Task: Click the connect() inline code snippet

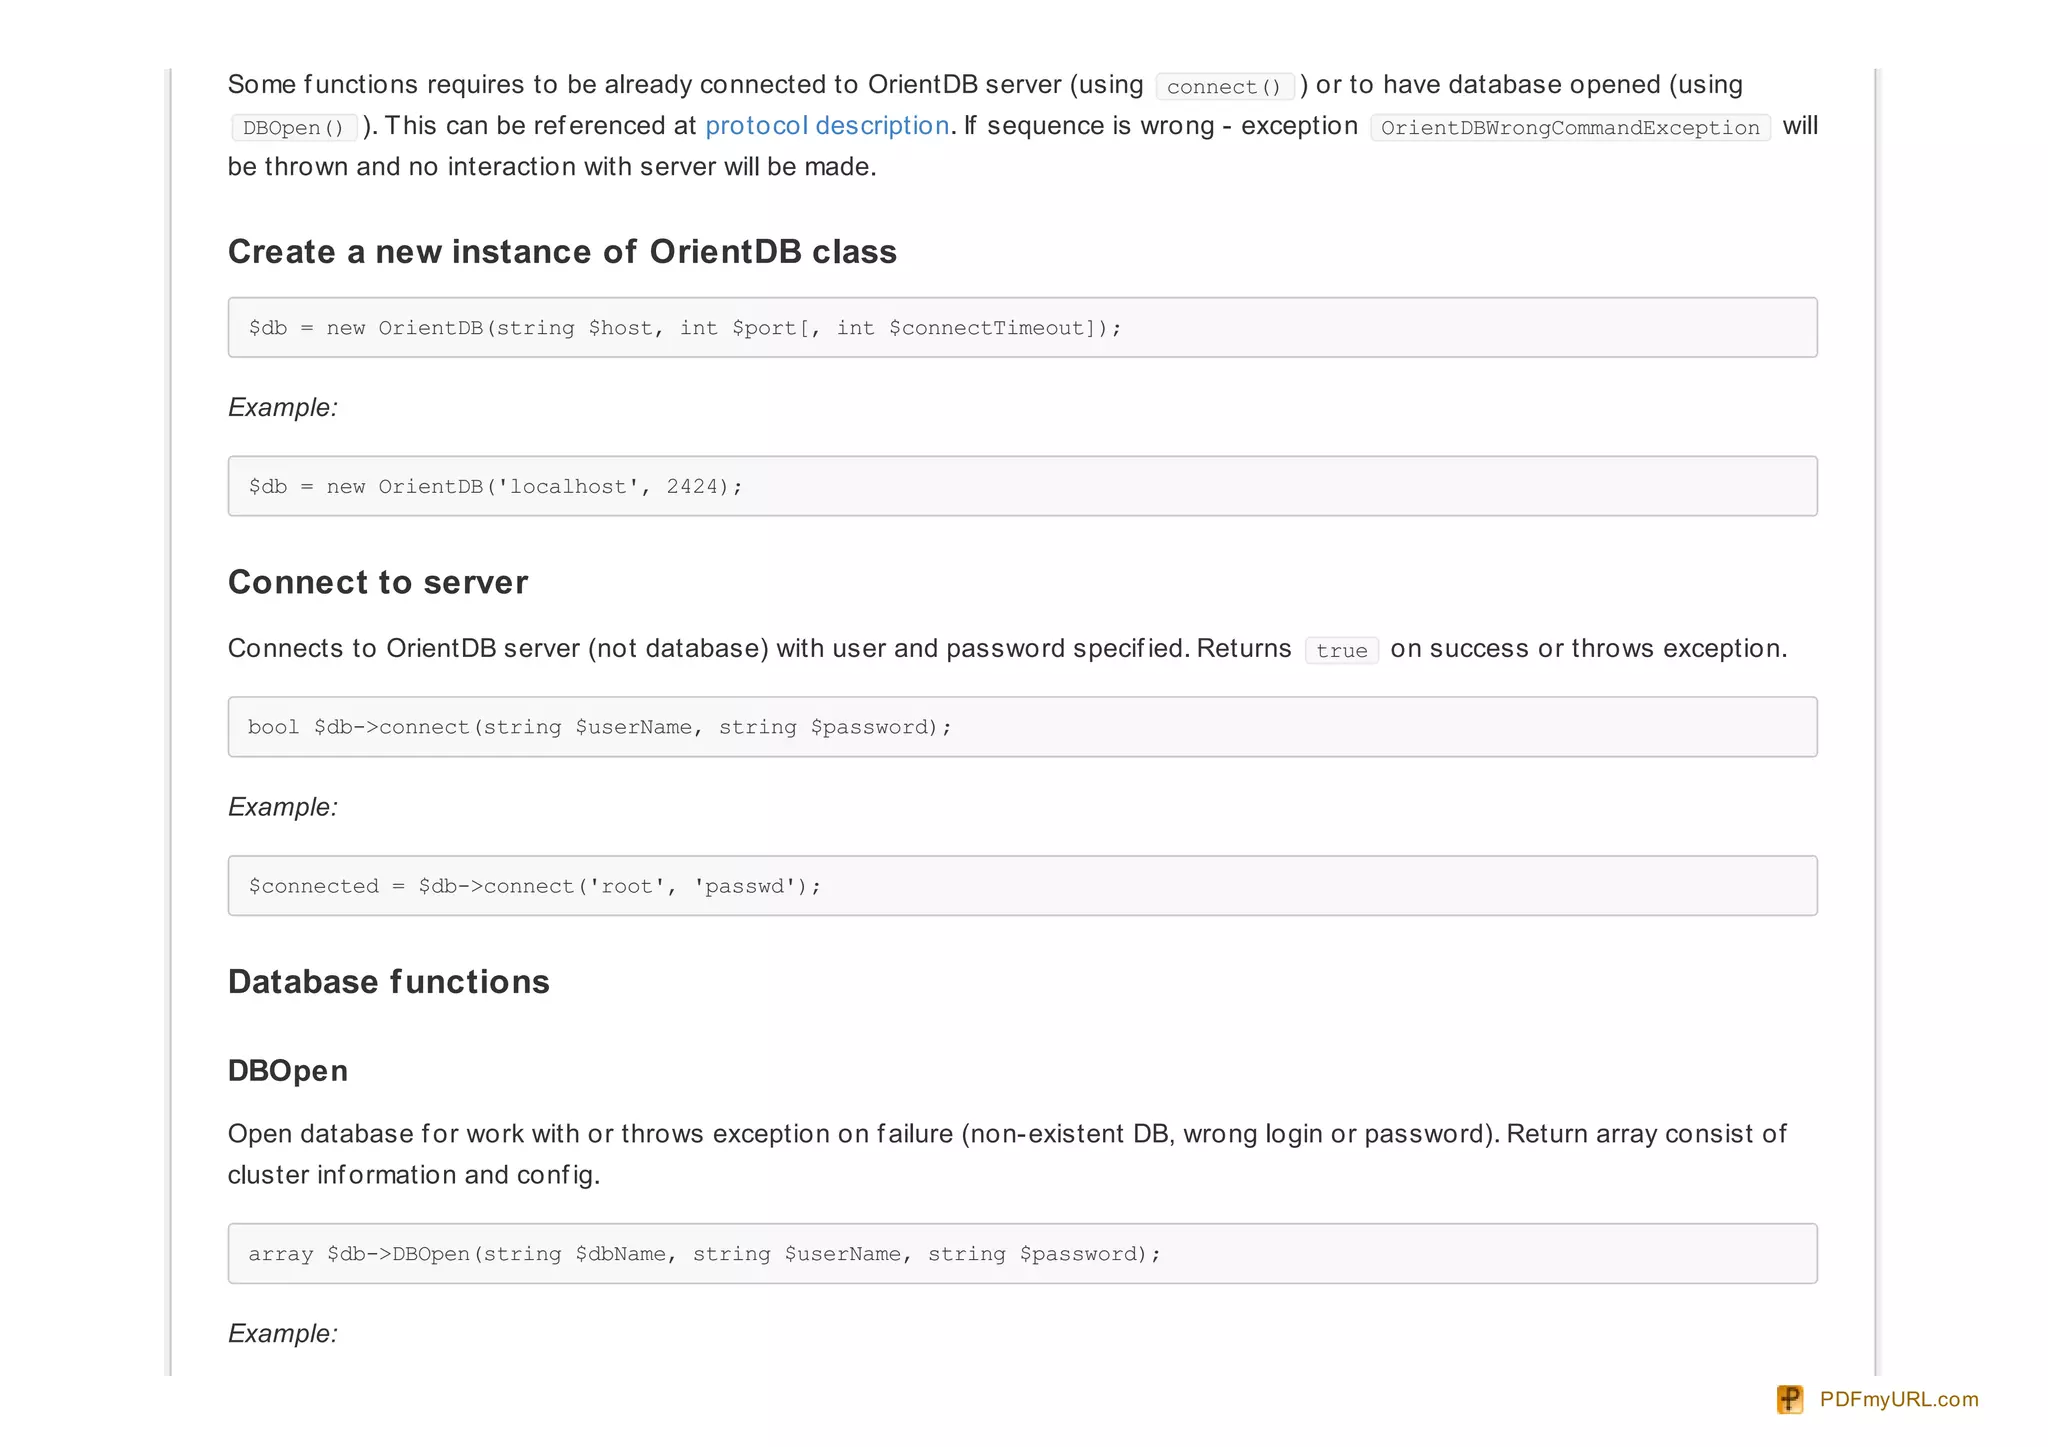Action: [x=1224, y=87]
